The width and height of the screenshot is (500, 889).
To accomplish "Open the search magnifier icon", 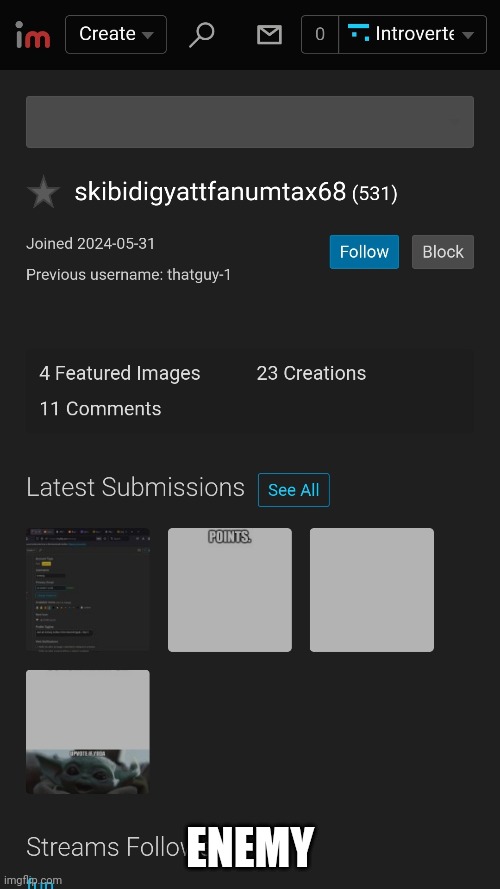I will click(201, 35).
